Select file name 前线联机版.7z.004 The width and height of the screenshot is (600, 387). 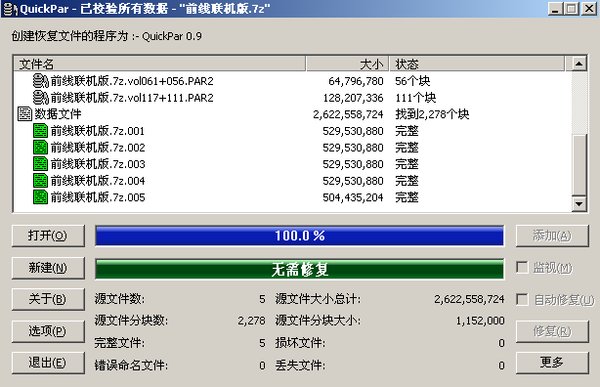click(98, 181)
